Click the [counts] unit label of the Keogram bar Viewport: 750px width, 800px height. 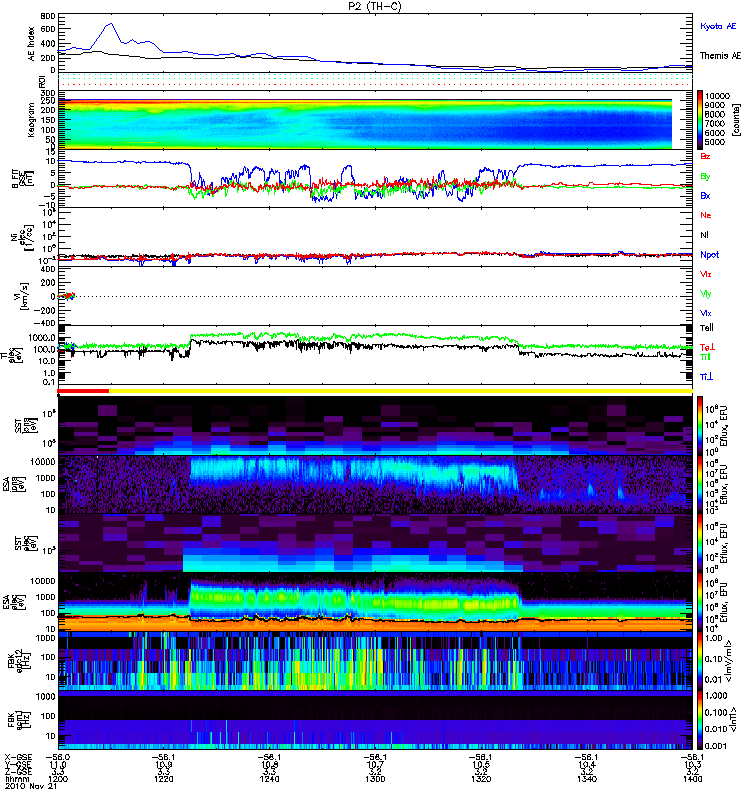click(x=736, y=119)
